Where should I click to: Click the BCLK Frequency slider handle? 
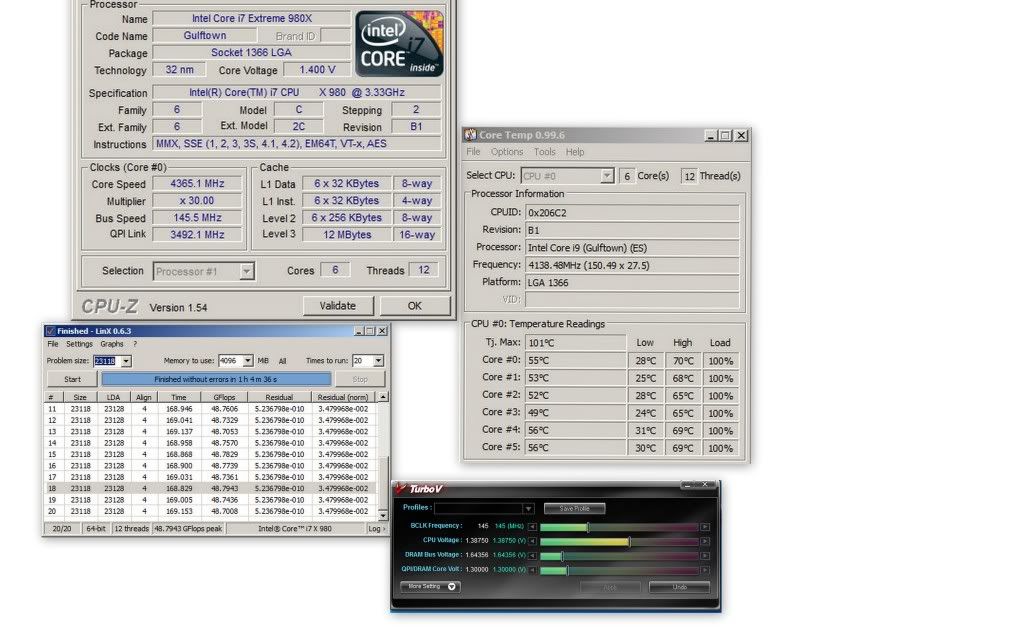[x=588, y=527]
